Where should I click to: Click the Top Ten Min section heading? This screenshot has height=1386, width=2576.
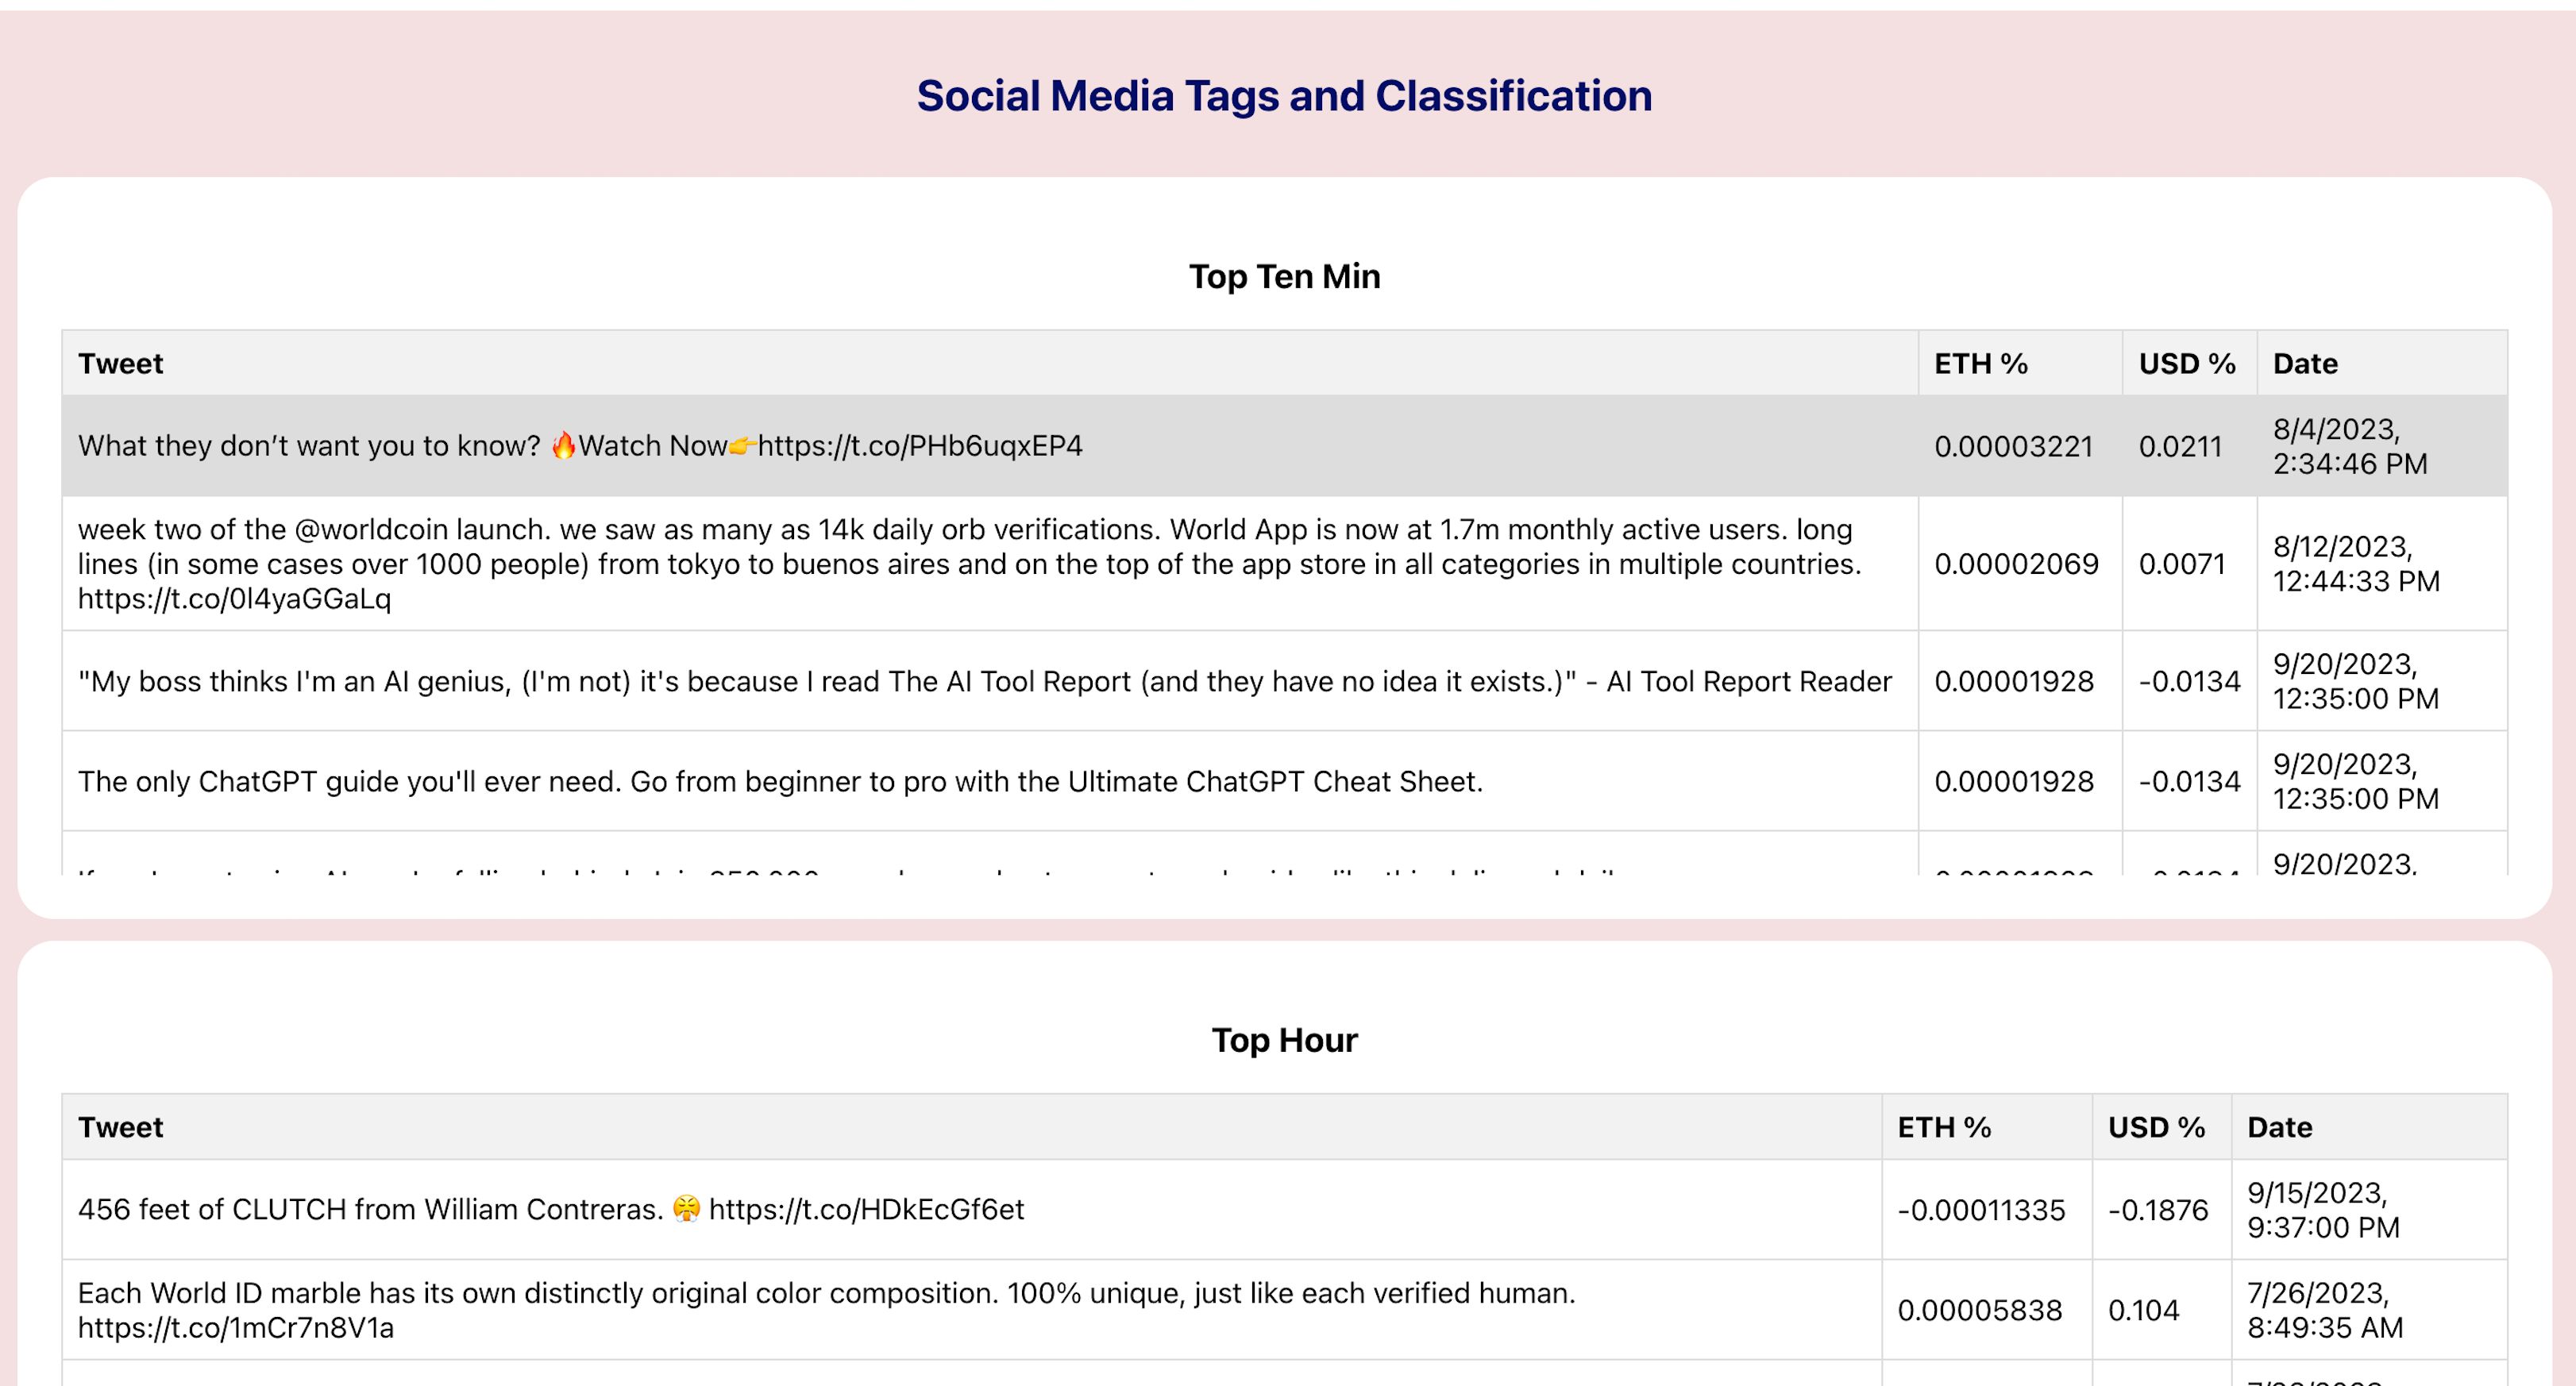pyautogui.click(x=1284, y=276)
